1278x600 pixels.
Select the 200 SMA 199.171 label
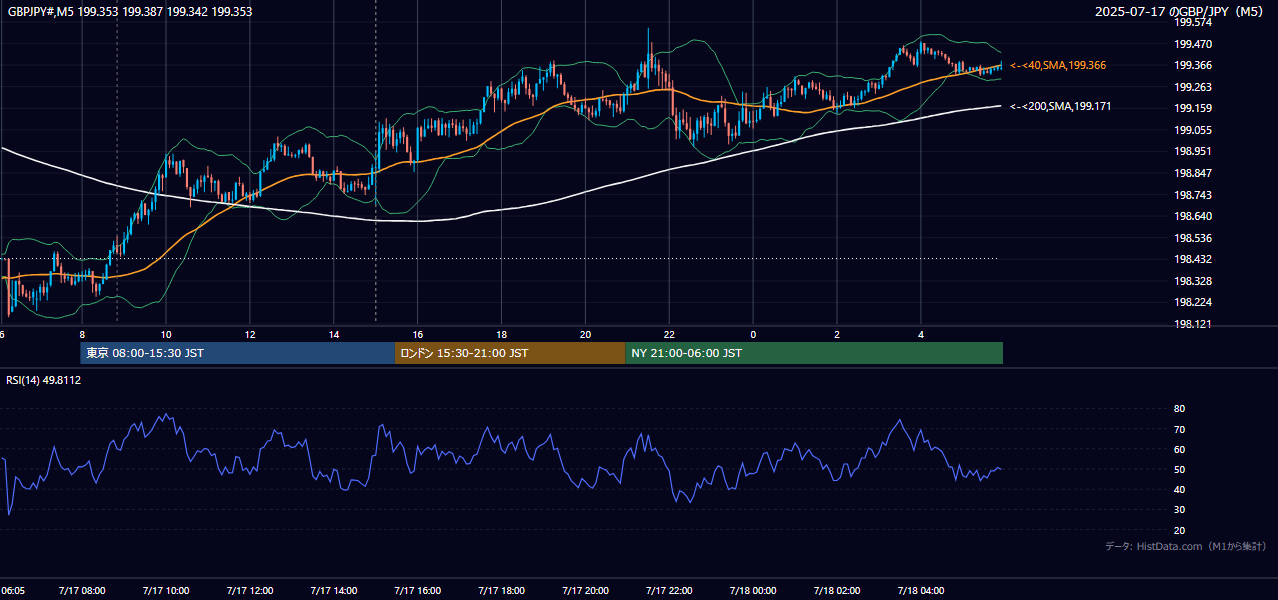coord(1060,106)
